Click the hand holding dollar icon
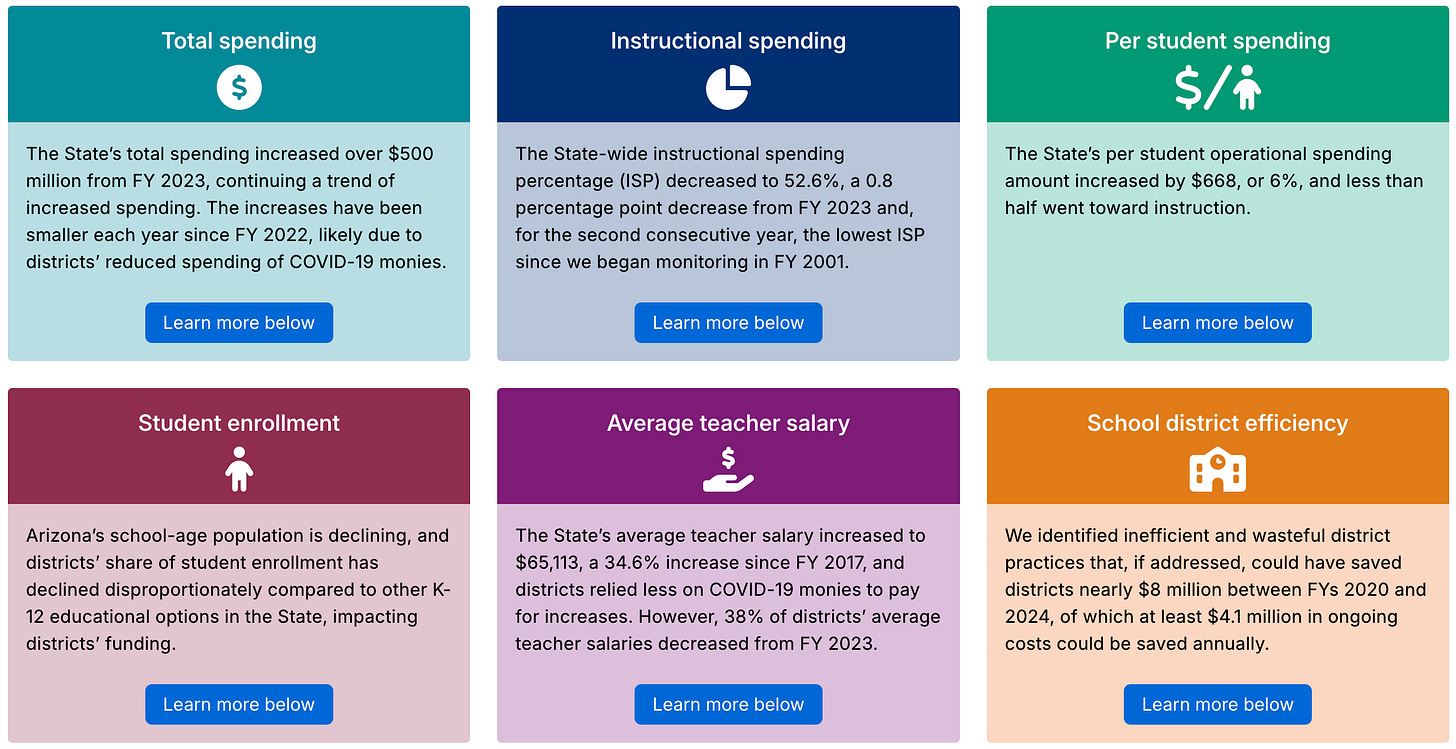Viewport: 1456px width, 749px height. pyautogui.click(x=728, y=469)
